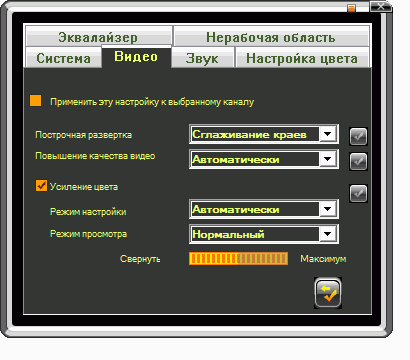The height and width of the screenshot is (360, 410).
Task: Close the settings window
Action: (380, 7)
